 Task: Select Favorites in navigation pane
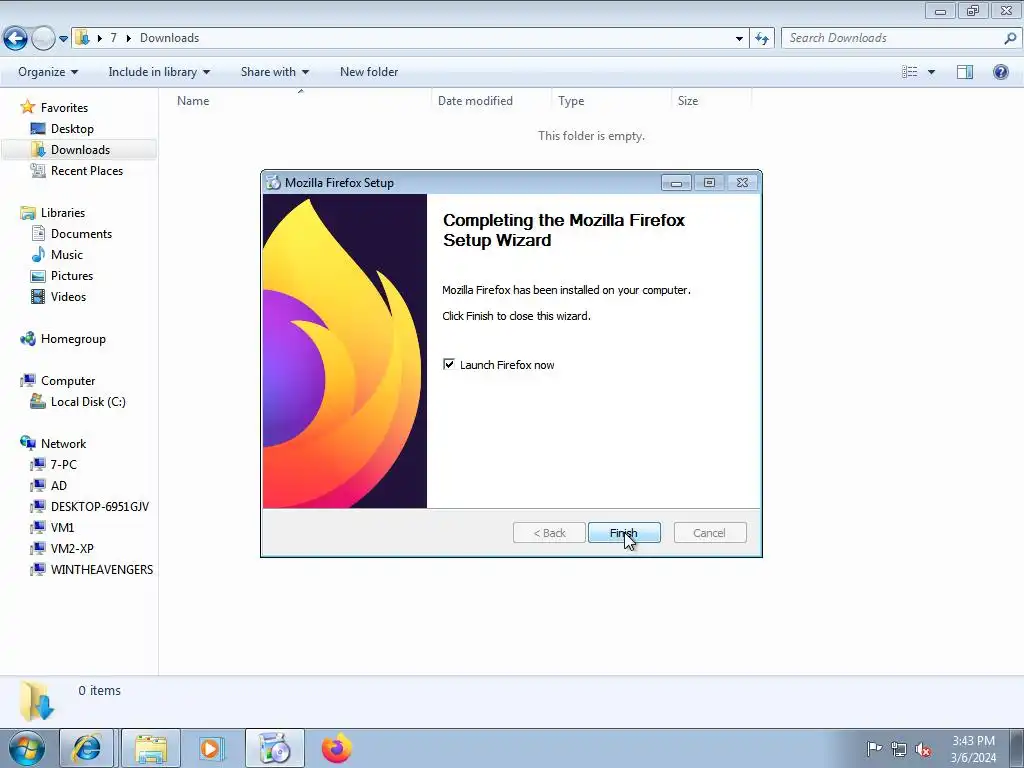pyautogui.click(x=64, y=108)
